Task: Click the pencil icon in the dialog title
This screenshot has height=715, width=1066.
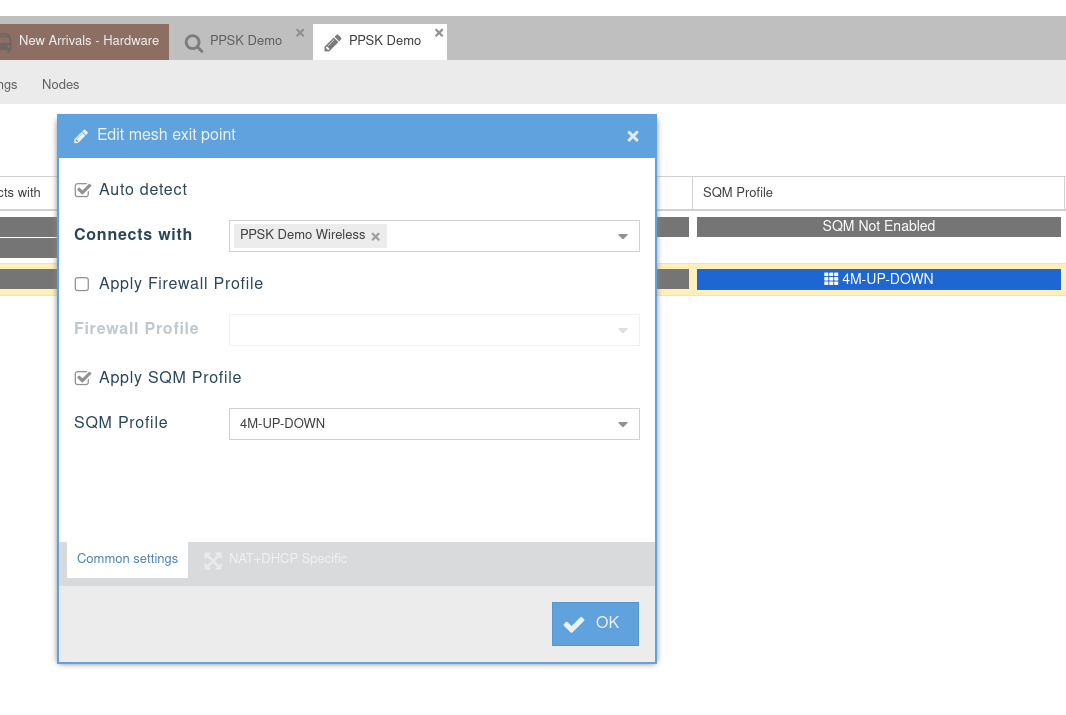Action: 81,136
